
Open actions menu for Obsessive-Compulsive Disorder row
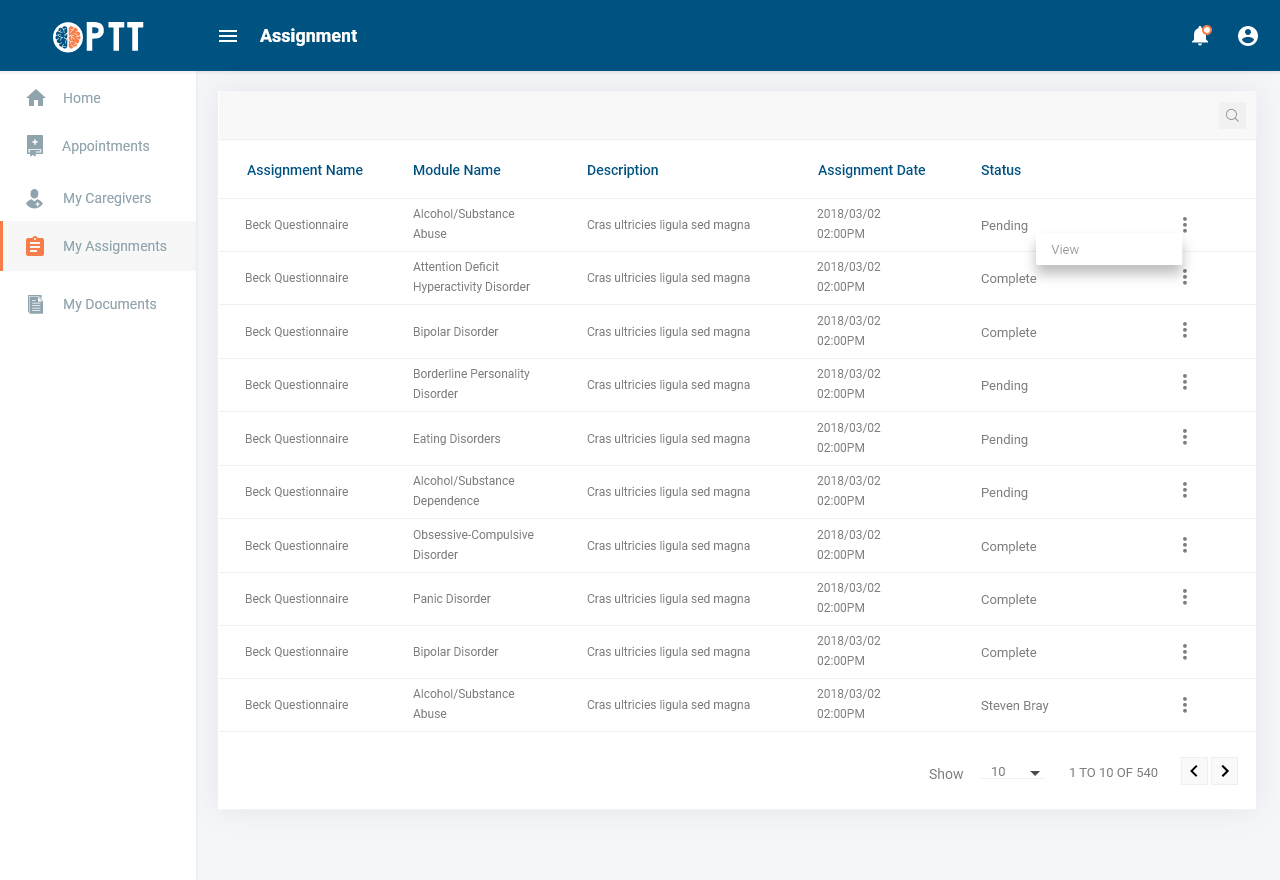point(1185,545)
